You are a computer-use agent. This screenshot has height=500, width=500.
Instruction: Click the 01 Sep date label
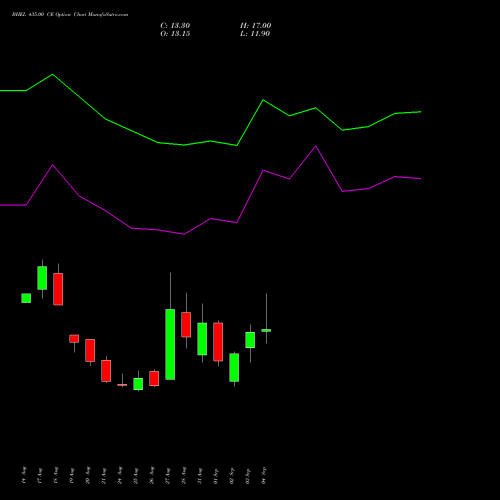pos(216,475)
